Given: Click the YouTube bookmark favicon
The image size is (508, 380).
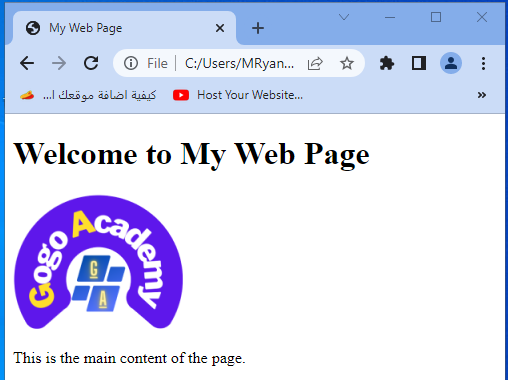Looking at the screenshot, I should point(181,95).
